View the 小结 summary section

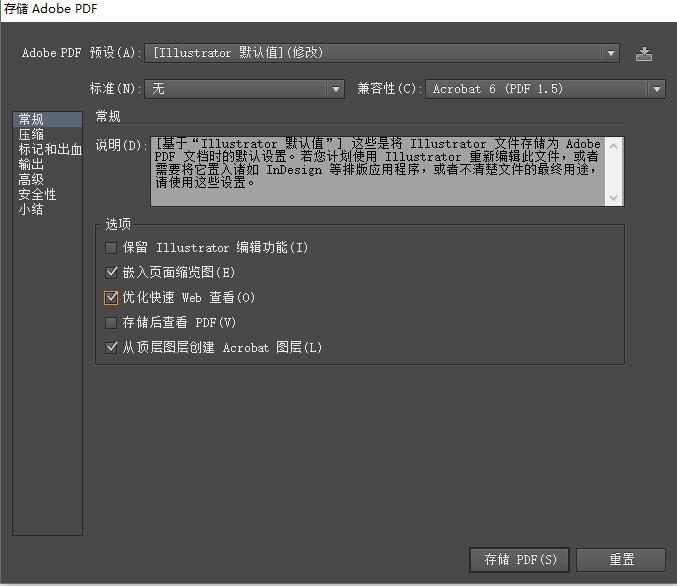coord(31,209)
